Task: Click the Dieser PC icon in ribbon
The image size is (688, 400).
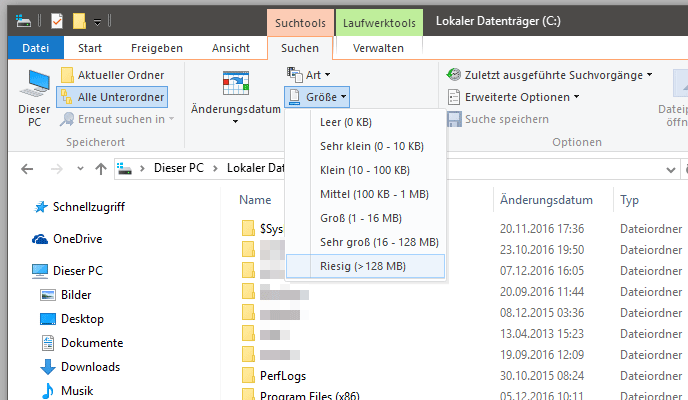Action: pyautogui.click(x=33, y=98)
